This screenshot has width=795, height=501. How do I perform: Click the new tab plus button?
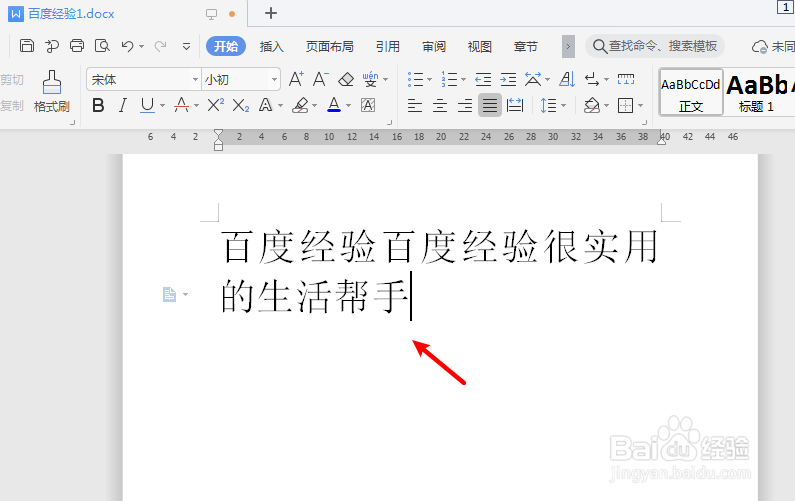point(271,13)
